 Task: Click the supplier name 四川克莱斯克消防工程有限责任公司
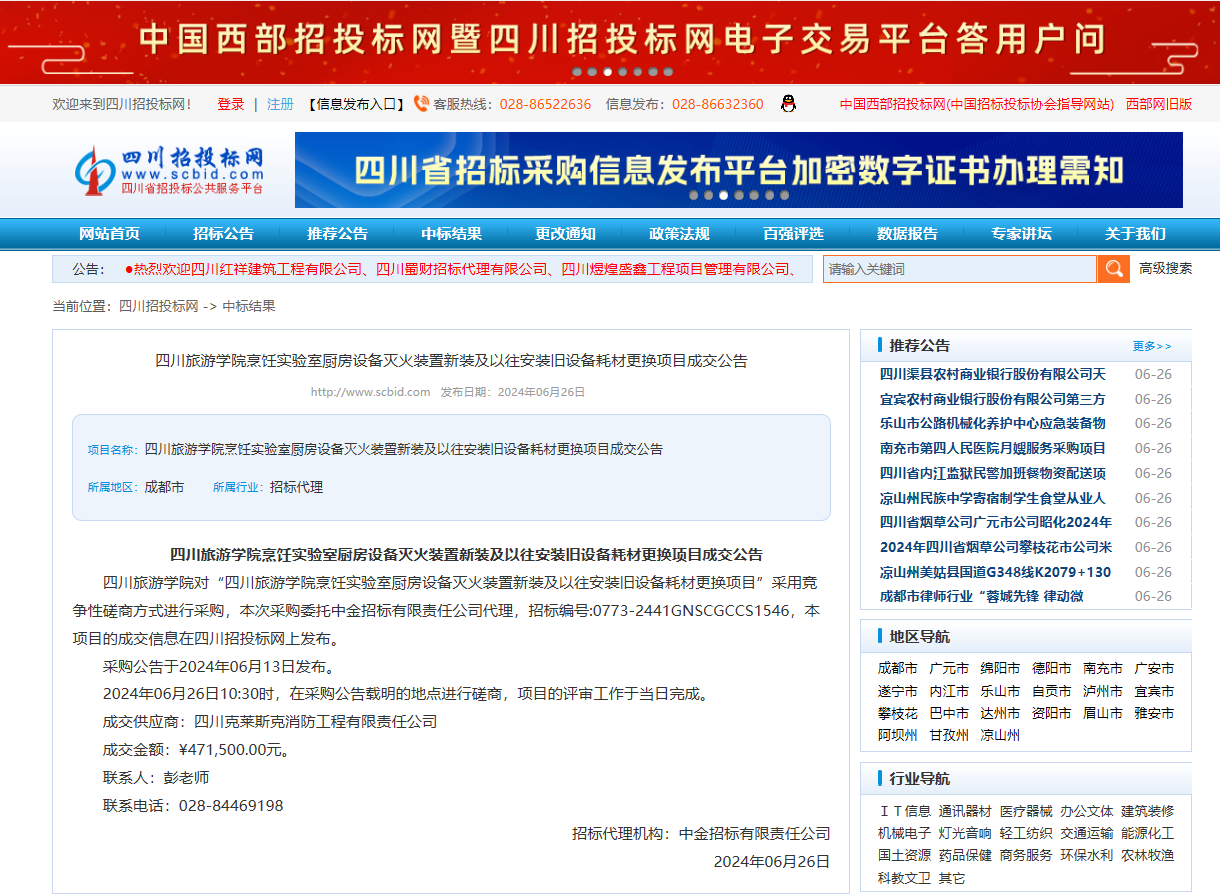click(x=315, y=721)
